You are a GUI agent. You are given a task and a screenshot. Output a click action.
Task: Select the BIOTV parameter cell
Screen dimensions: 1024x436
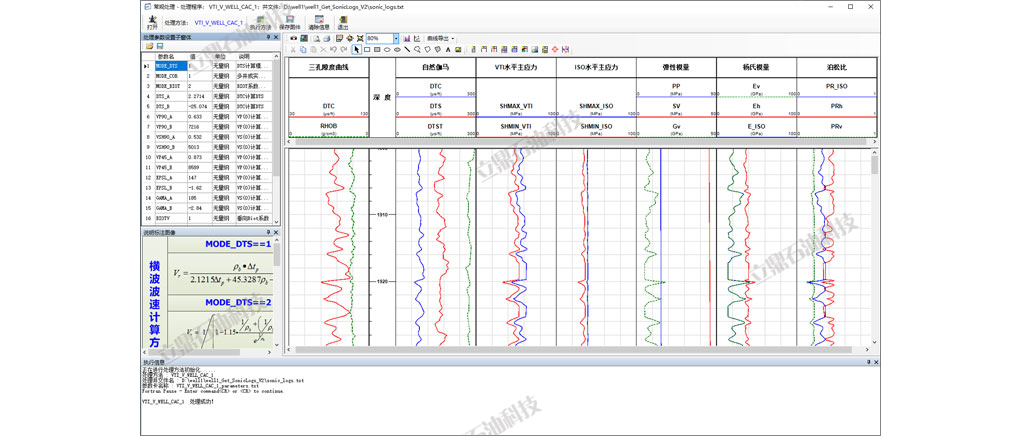pyautogui.click(x=170, y=218)
